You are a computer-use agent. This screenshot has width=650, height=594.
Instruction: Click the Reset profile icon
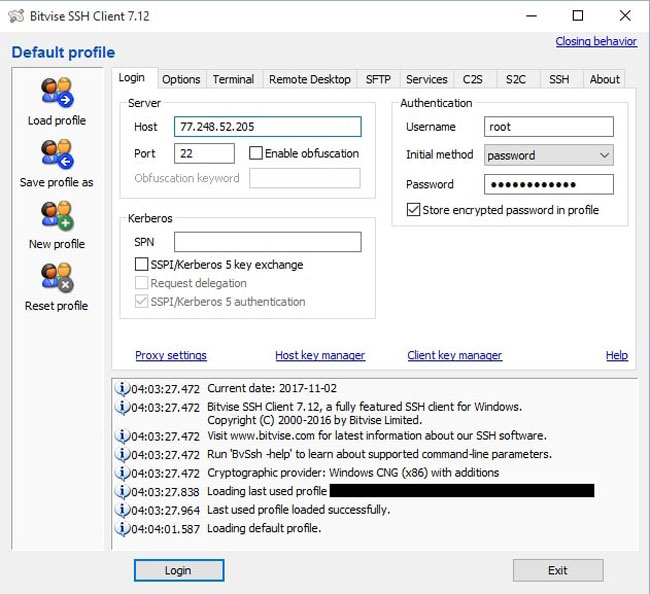coord(57,277)
